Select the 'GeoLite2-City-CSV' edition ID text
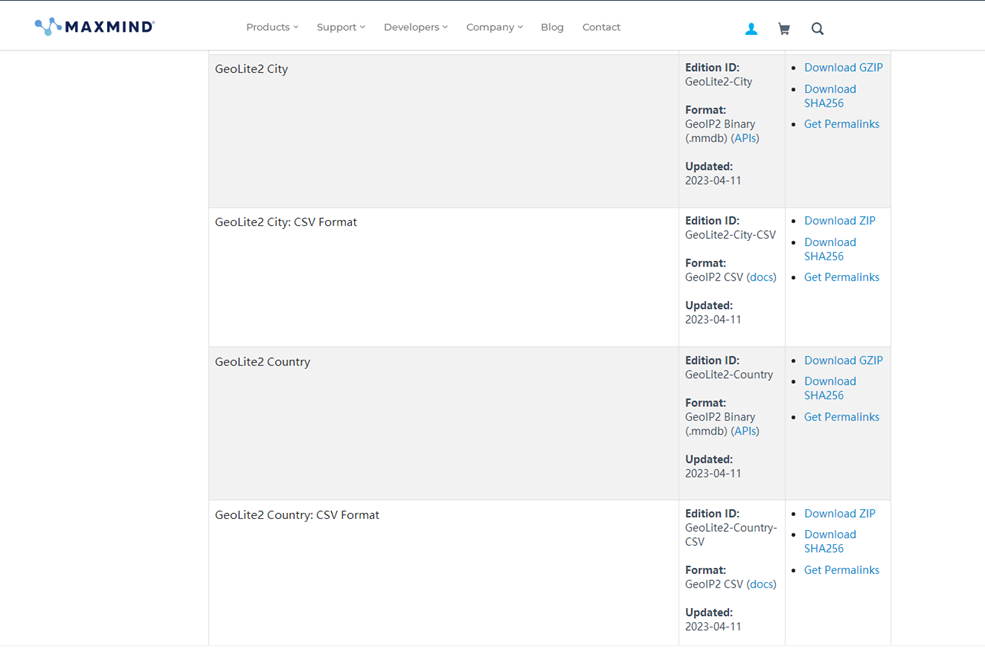The width and height of the screenshot is (985, 649). (730, 235)
